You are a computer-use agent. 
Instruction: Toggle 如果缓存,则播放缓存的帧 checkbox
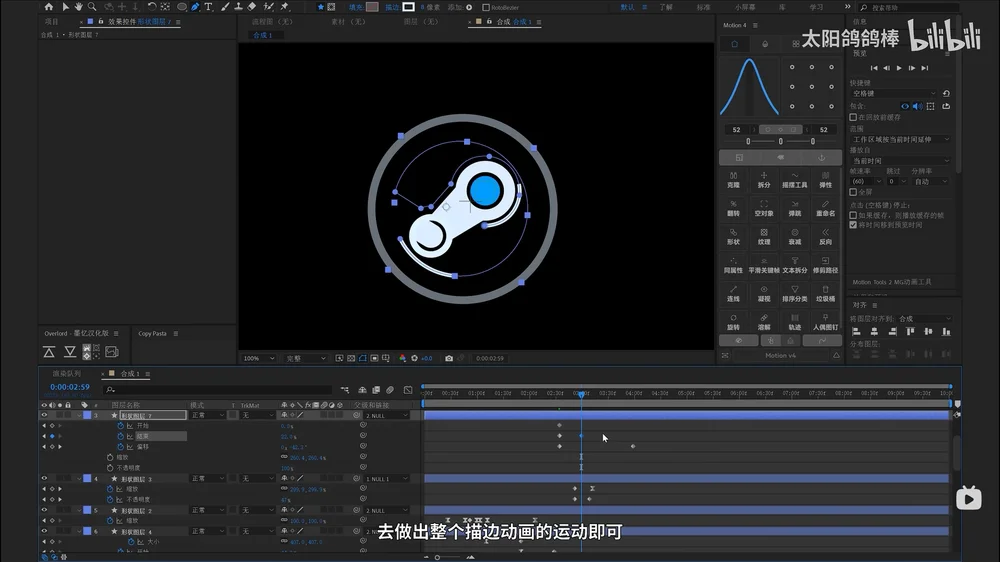(x=853, y=216)
